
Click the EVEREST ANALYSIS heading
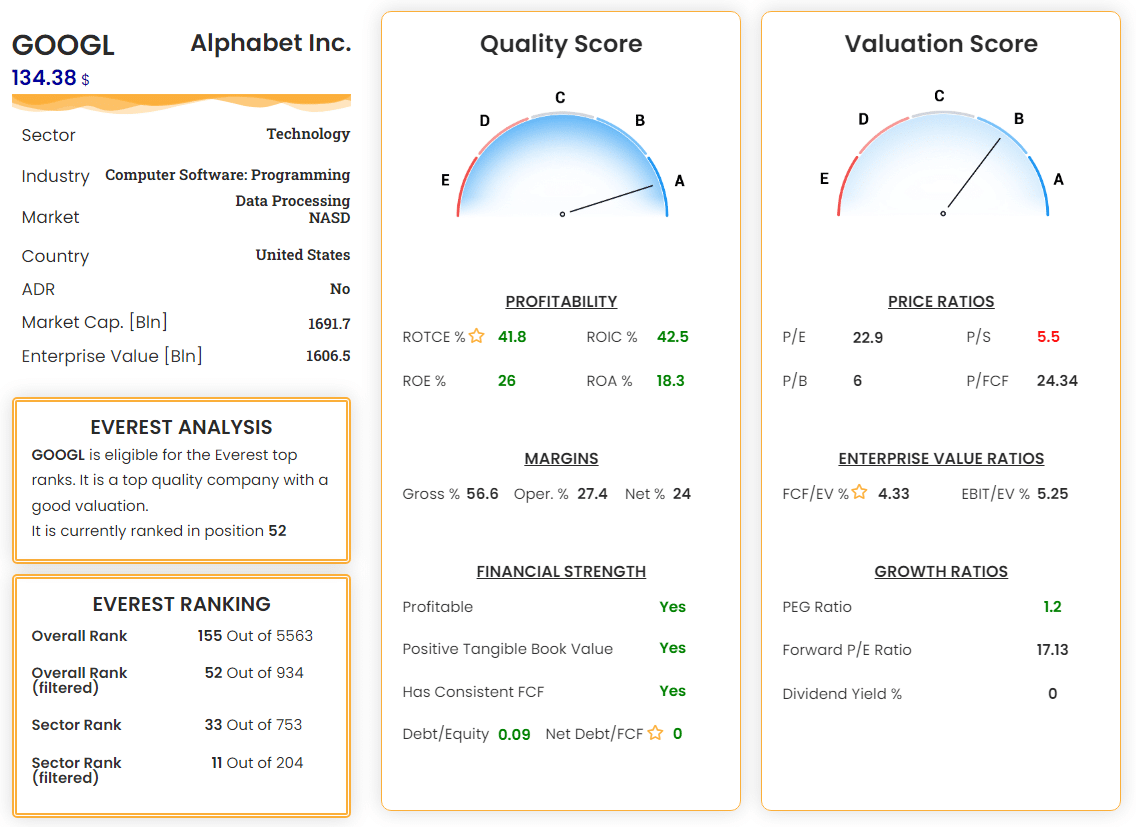pos(181,428)
